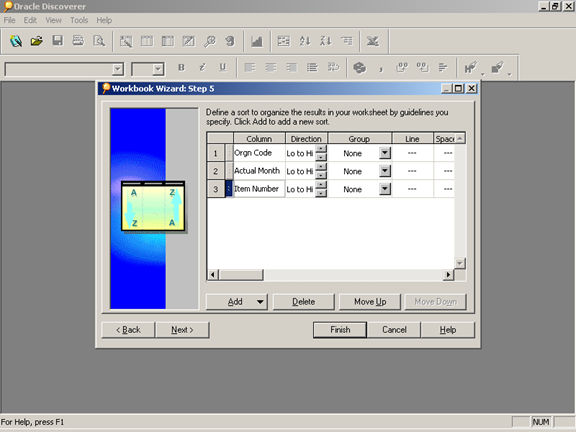The width and height of the screenshot is (576, 432).
Task: Click the Align right icon
Action: 292,68
